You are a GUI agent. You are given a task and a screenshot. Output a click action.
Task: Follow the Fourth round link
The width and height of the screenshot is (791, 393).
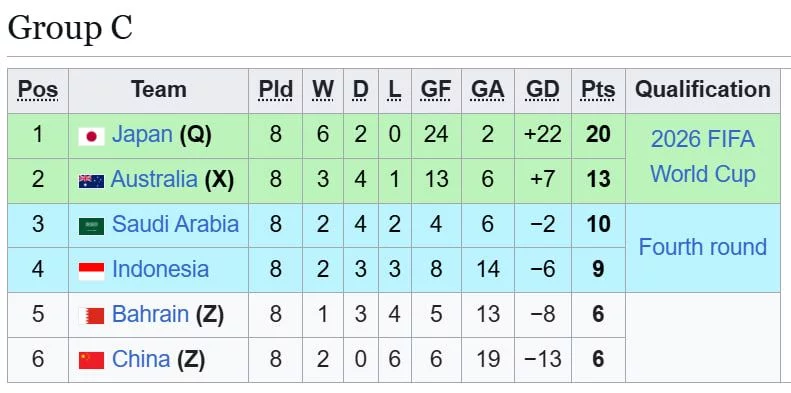[703, 247]
